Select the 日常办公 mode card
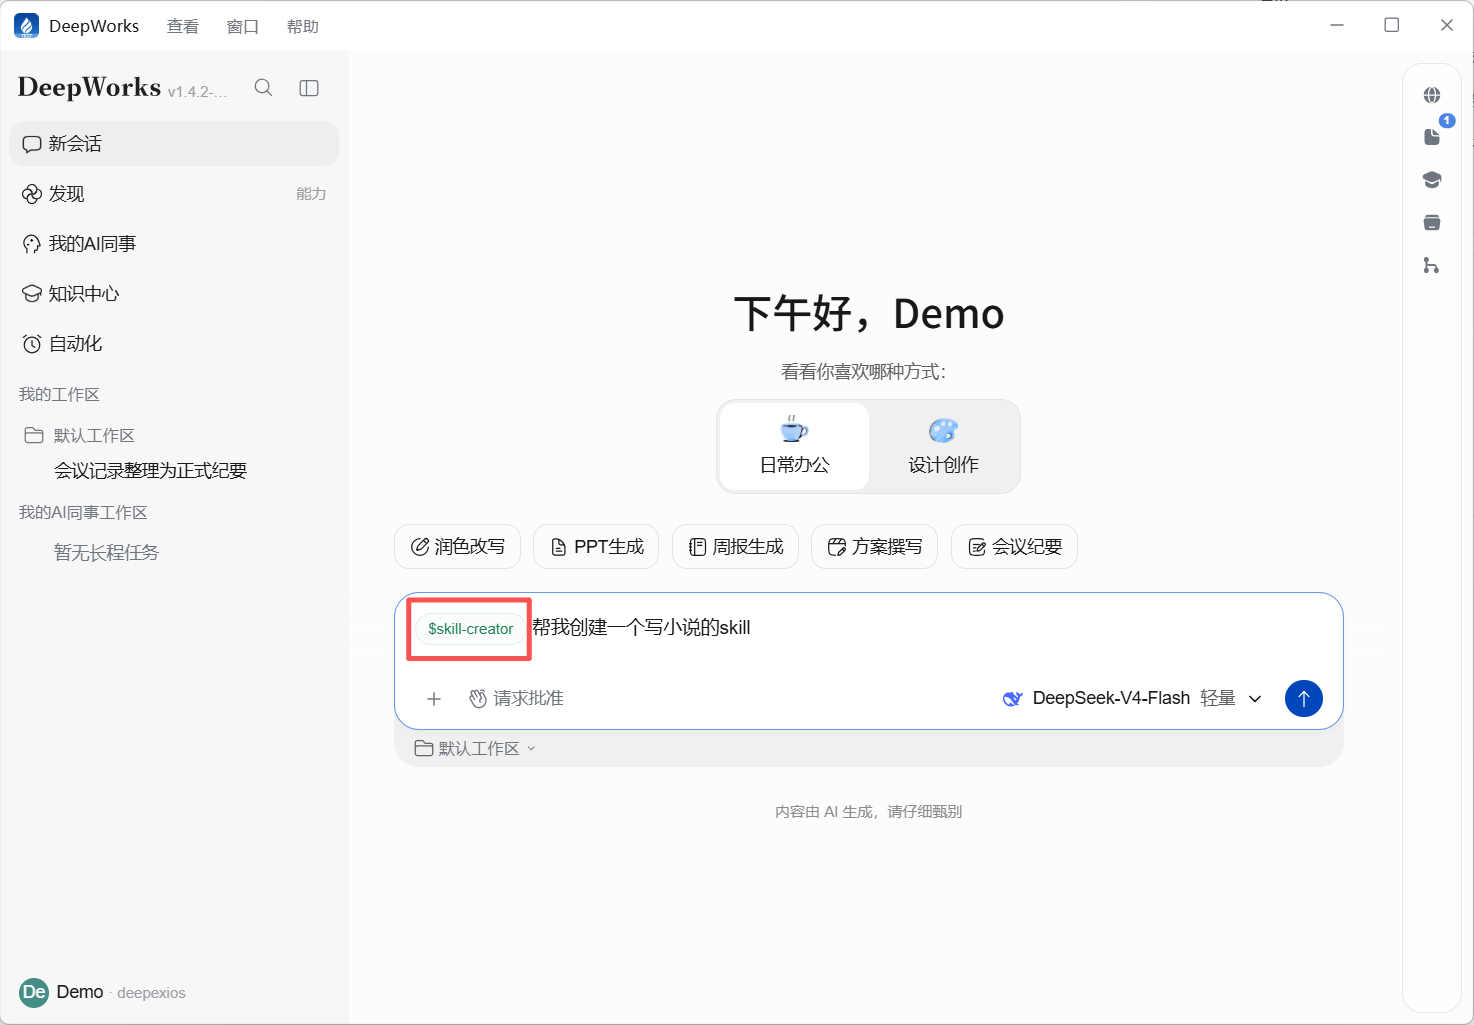1474x1025 pixels. click(x=794, y=446)
